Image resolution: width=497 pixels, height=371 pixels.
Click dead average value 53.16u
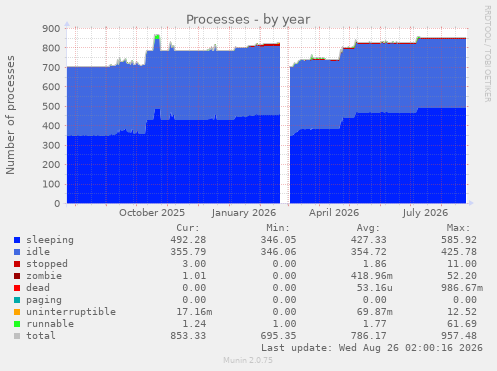tap(374, 288)
